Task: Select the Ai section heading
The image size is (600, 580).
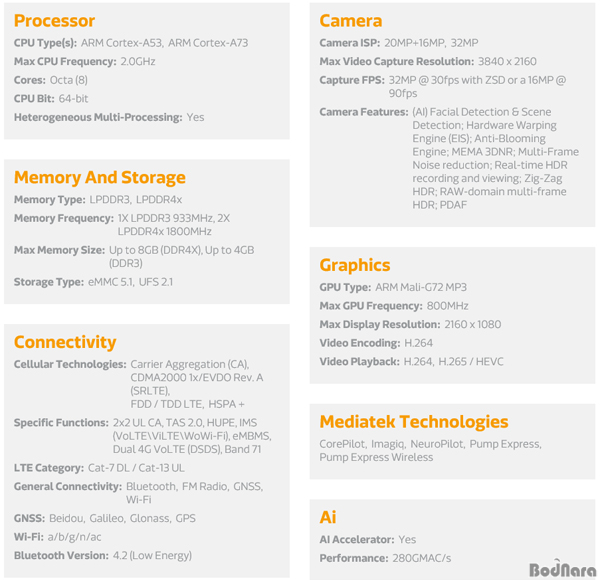Action: 328,517
